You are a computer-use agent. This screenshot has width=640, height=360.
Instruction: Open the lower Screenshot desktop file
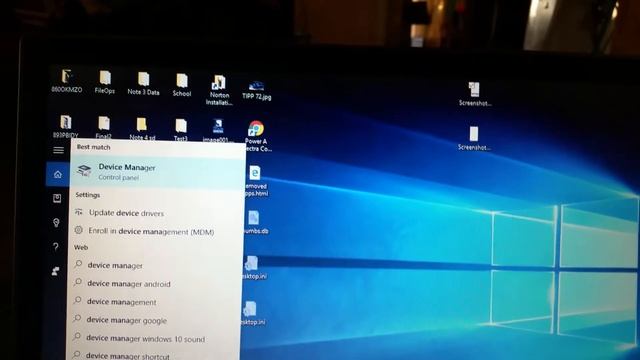pyautogui.click(x=474, y=138)
